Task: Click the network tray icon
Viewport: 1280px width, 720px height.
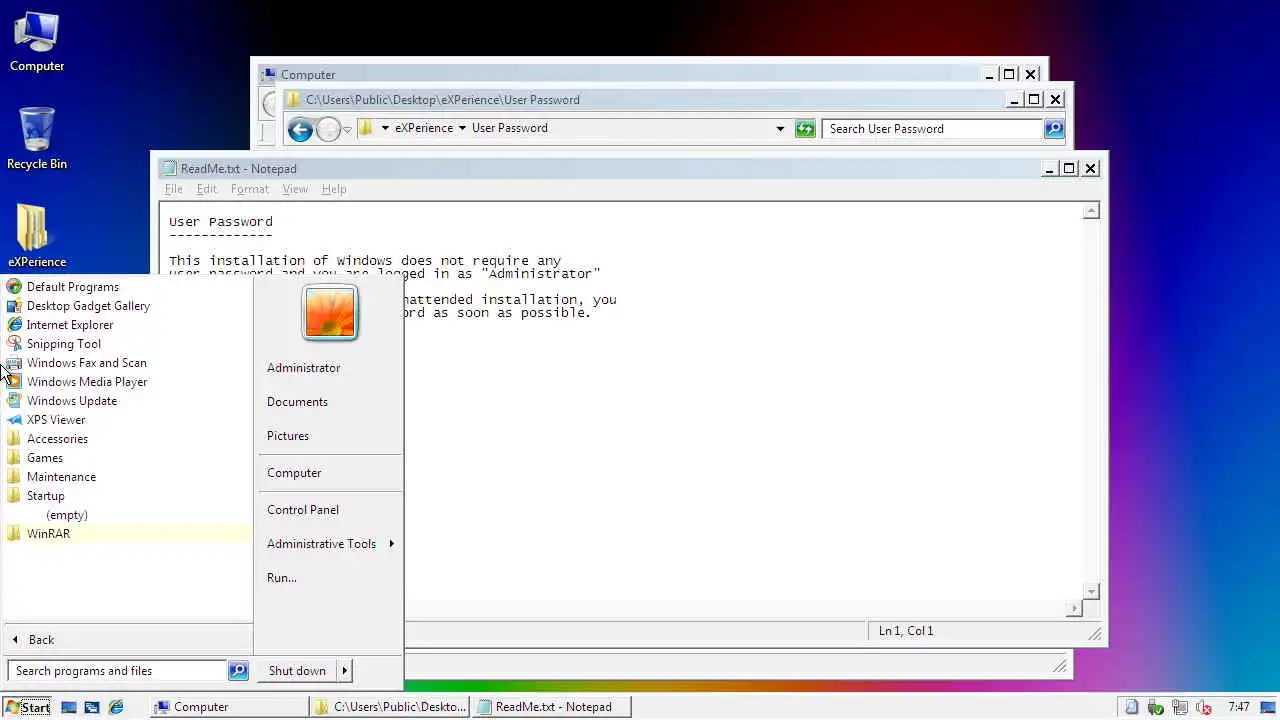Action: pyautogui.click(x=1180, y=707)
